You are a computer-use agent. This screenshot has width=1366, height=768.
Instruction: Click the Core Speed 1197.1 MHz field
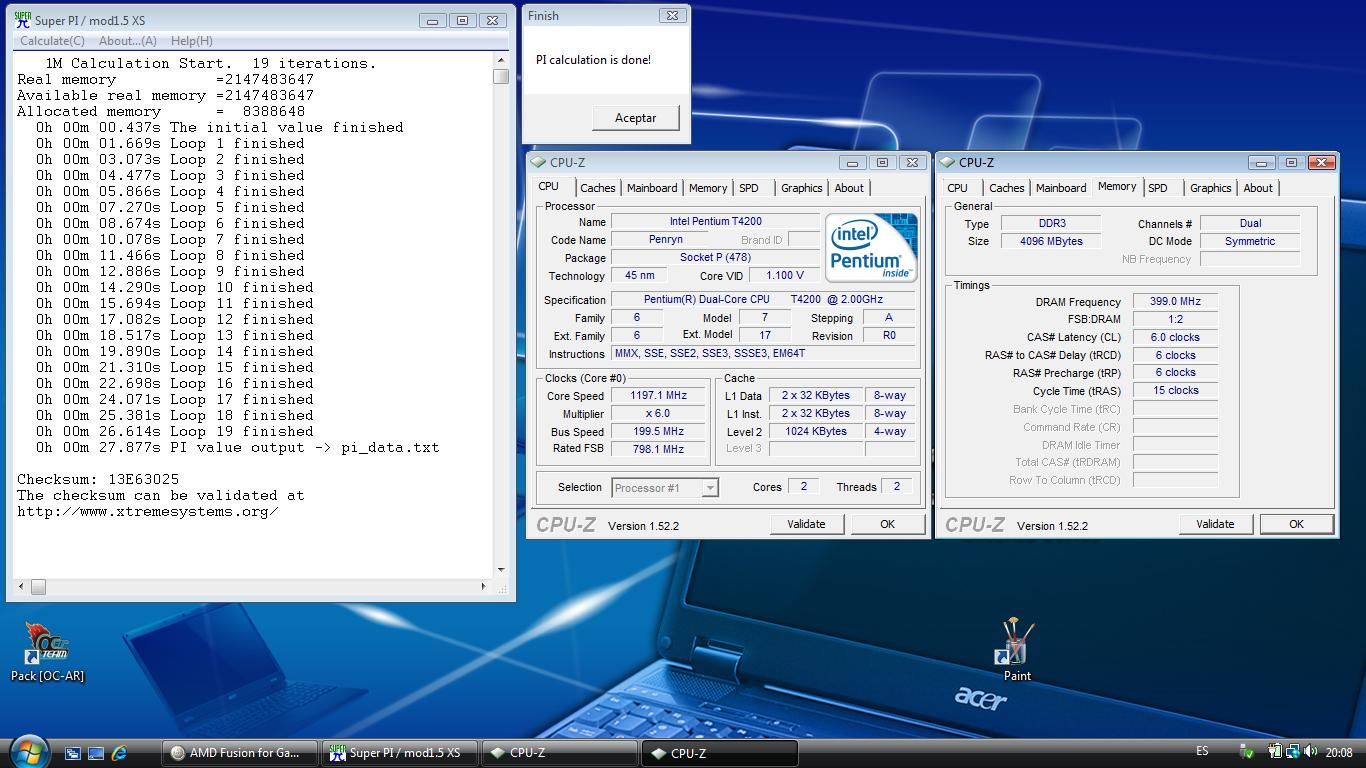pos(658,396)
